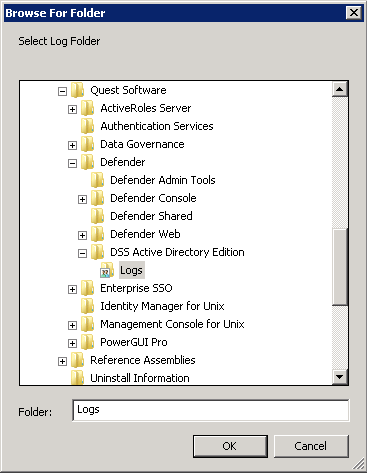367x473 pixels.
Task: Close the Browse For Folder dialog
Action: (354, 13)
